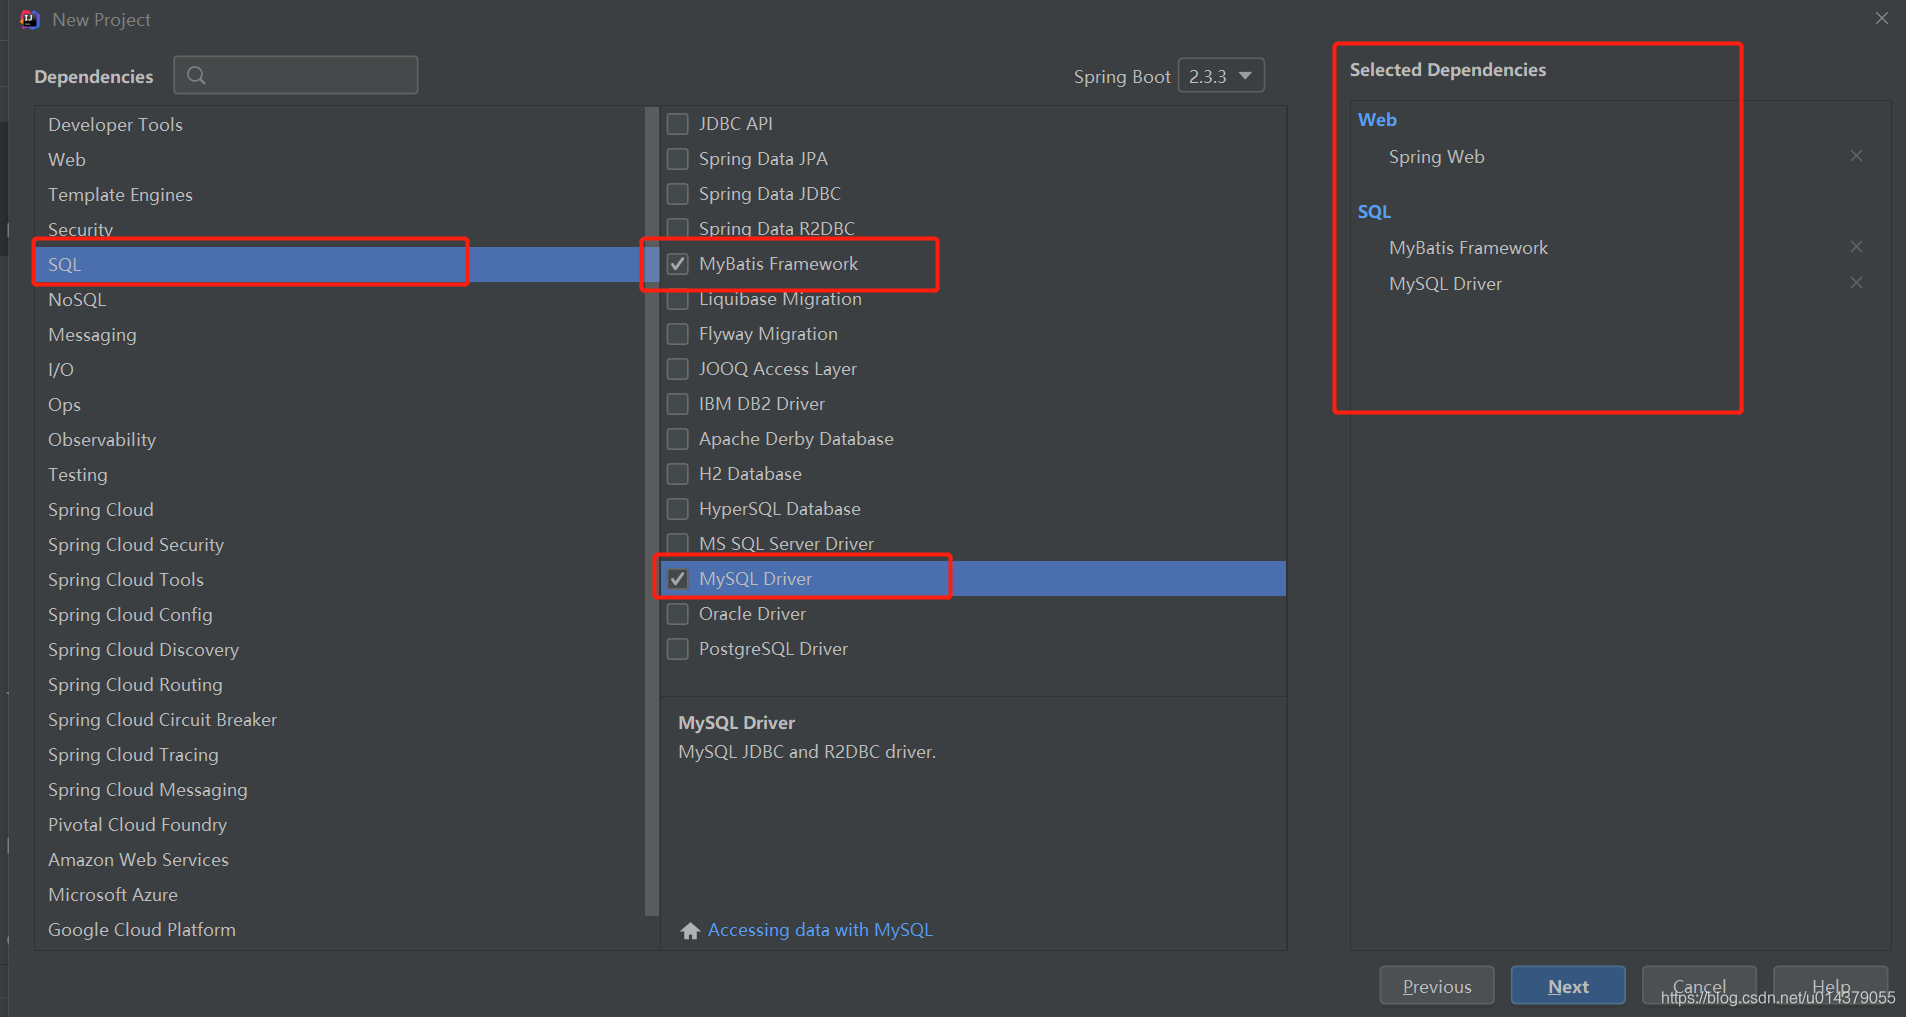Click the SQL group heading in Selected Dependencies
This screenshot has height=1017, width=1906.
coord(1374,212)
